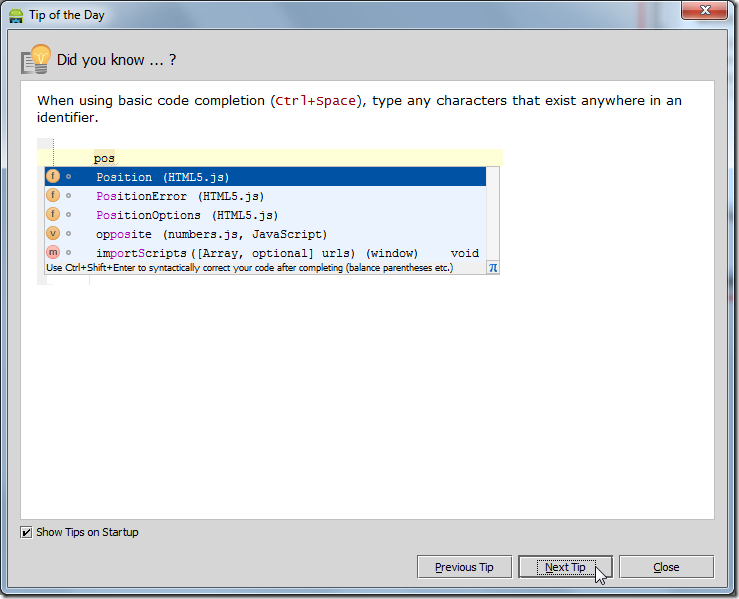This screenshot has height=599, width=739.
Task: Click the window X close button
Action: [705, 10]
